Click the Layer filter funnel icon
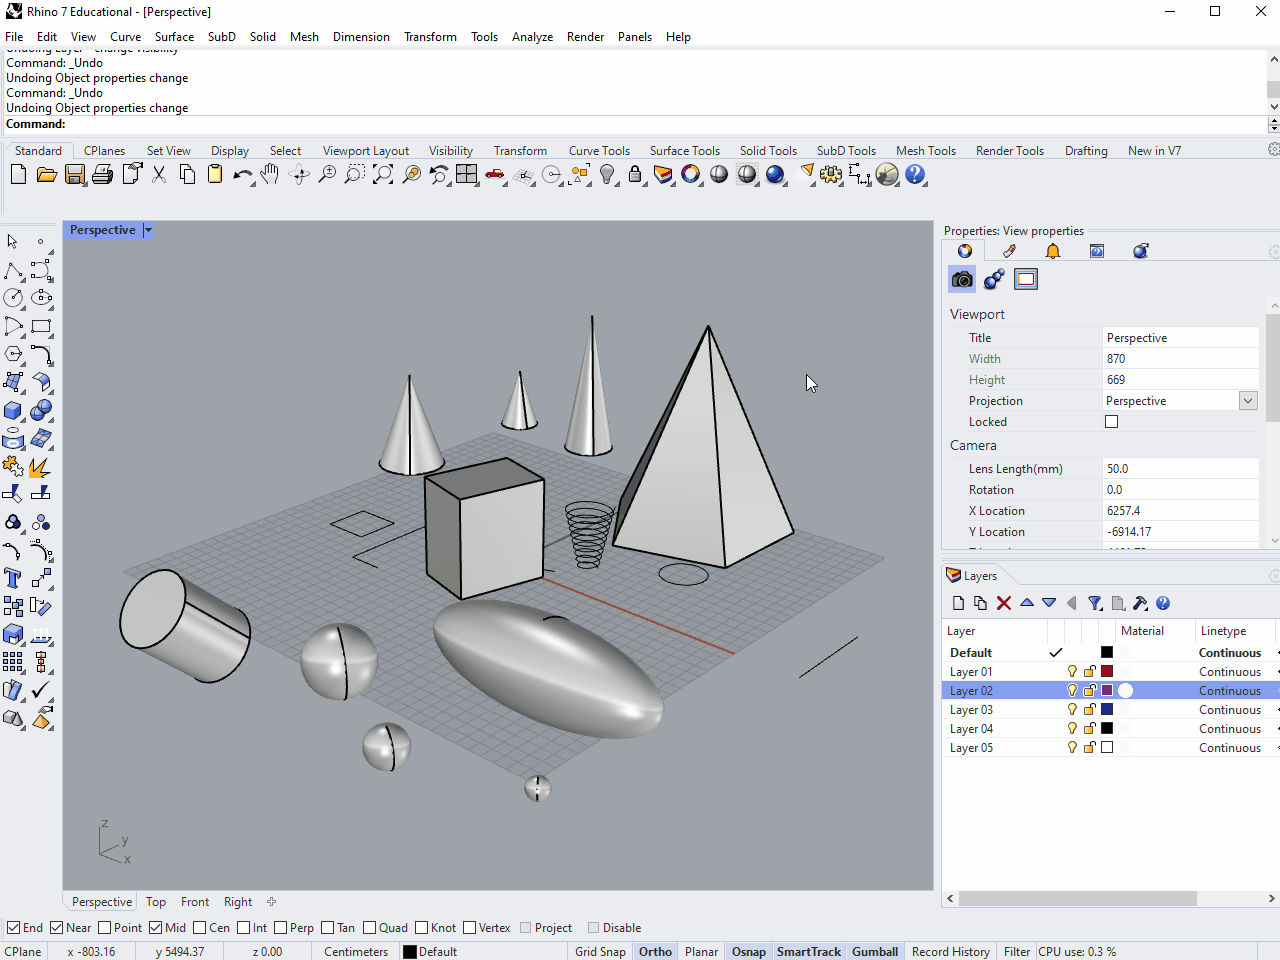1280x960 pixels. pos(1095,603)
